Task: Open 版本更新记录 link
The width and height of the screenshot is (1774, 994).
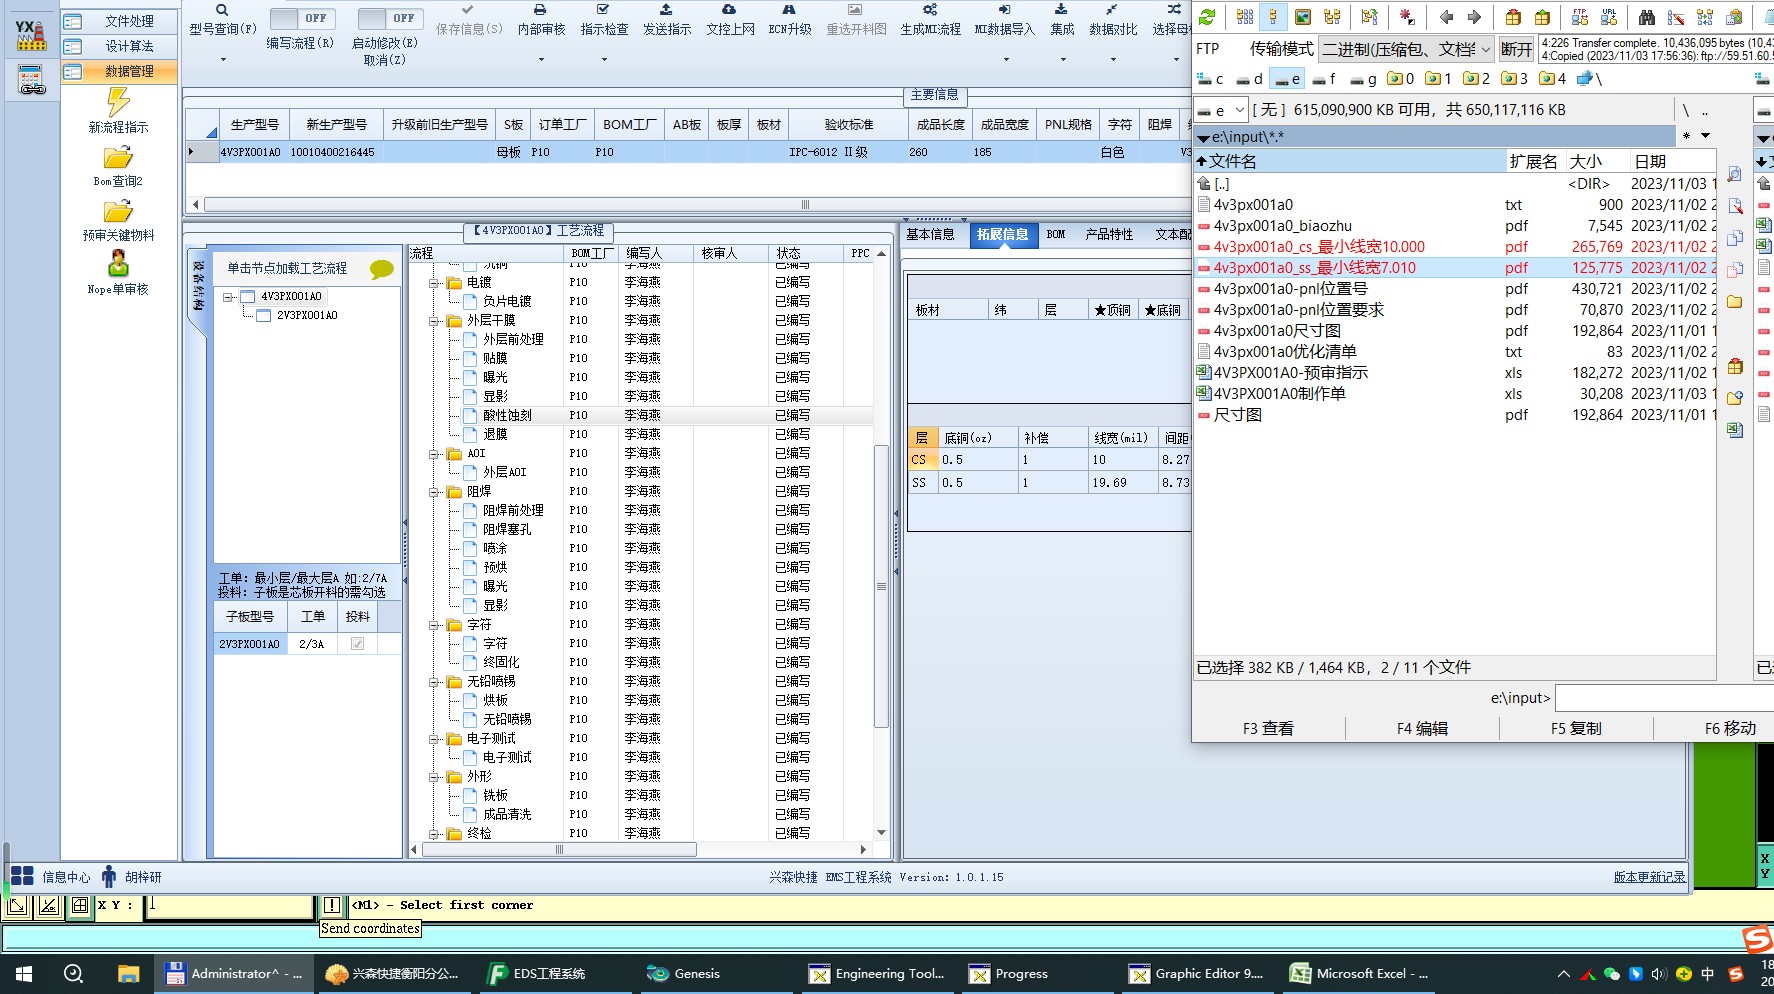Action: (1649, 877)
